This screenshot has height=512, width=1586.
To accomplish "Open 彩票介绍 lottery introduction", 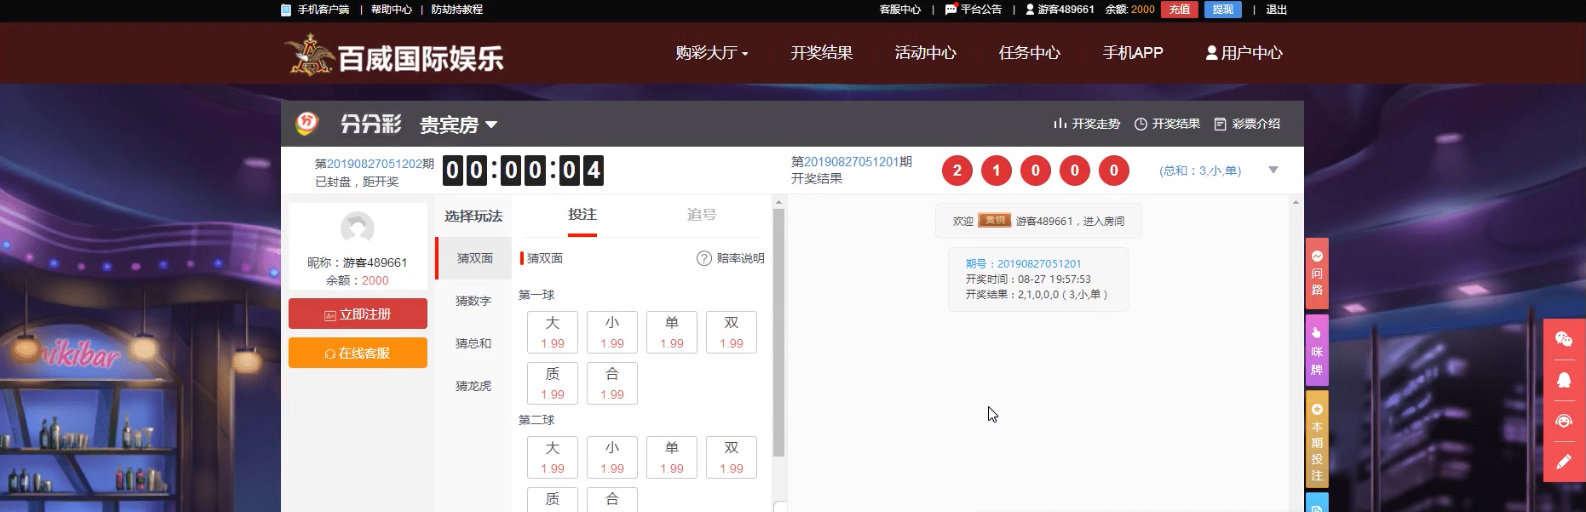I will pyautogui.click(x=1247, y=124).
